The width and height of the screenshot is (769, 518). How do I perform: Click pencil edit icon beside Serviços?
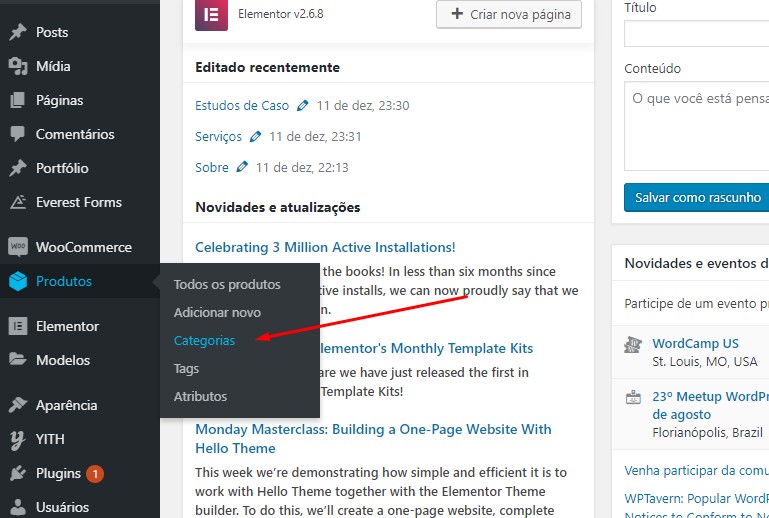(255, 136)
